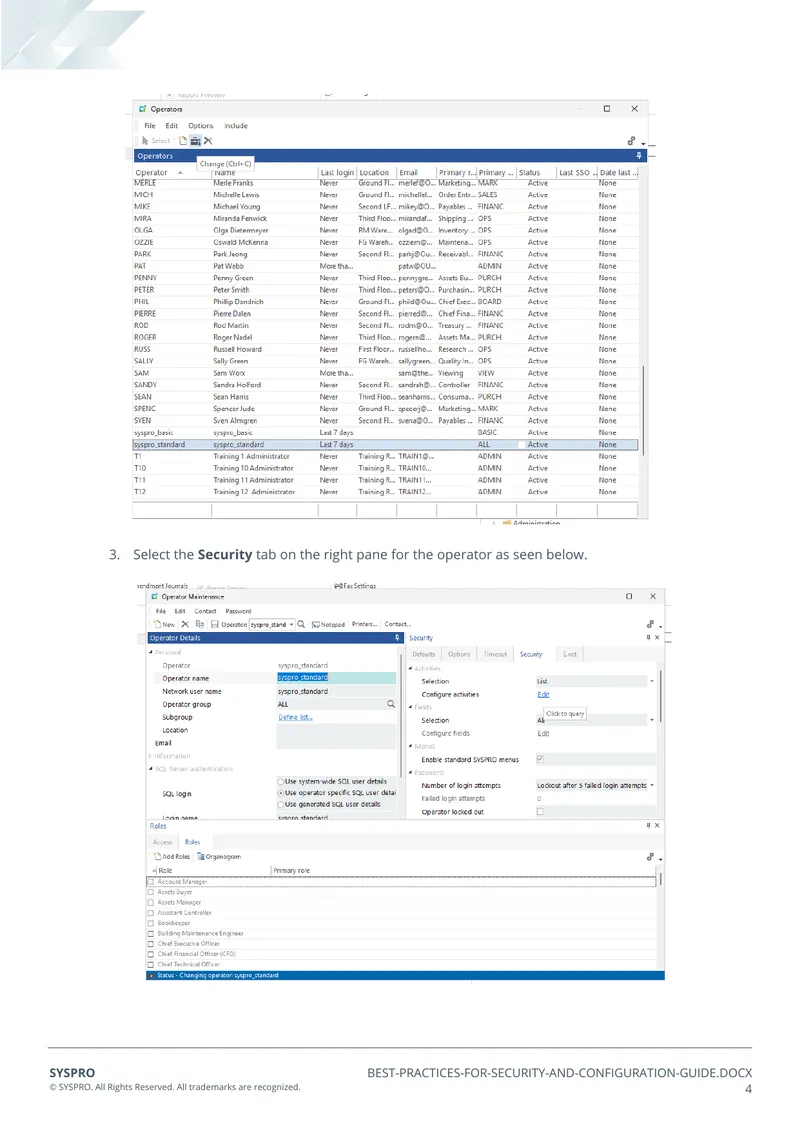Click the Status column header

point(536,172)
